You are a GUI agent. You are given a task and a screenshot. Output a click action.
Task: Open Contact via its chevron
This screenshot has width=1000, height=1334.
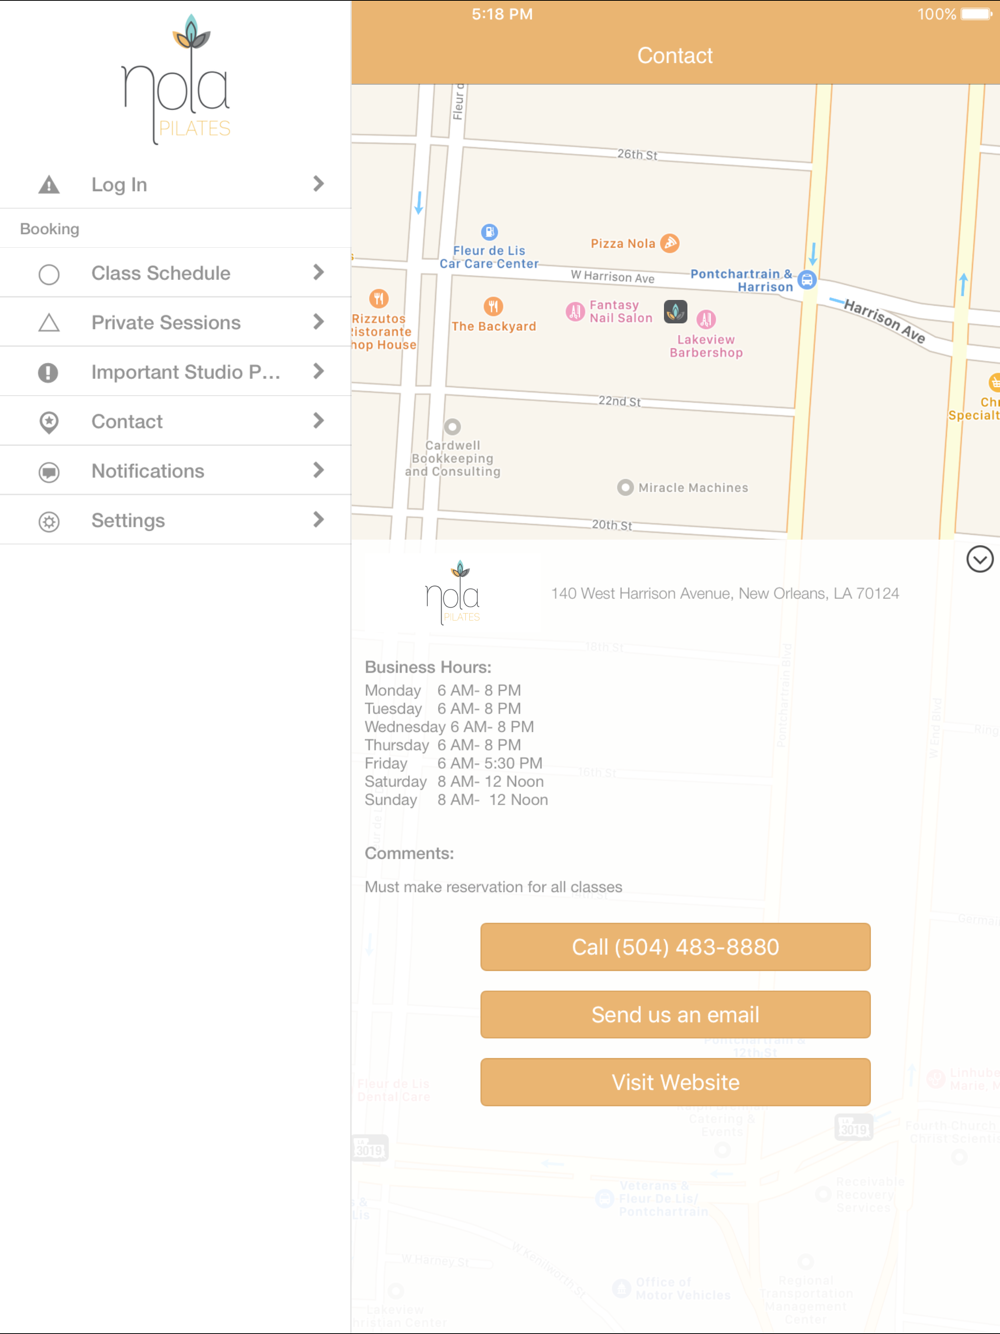pos(318,421)
